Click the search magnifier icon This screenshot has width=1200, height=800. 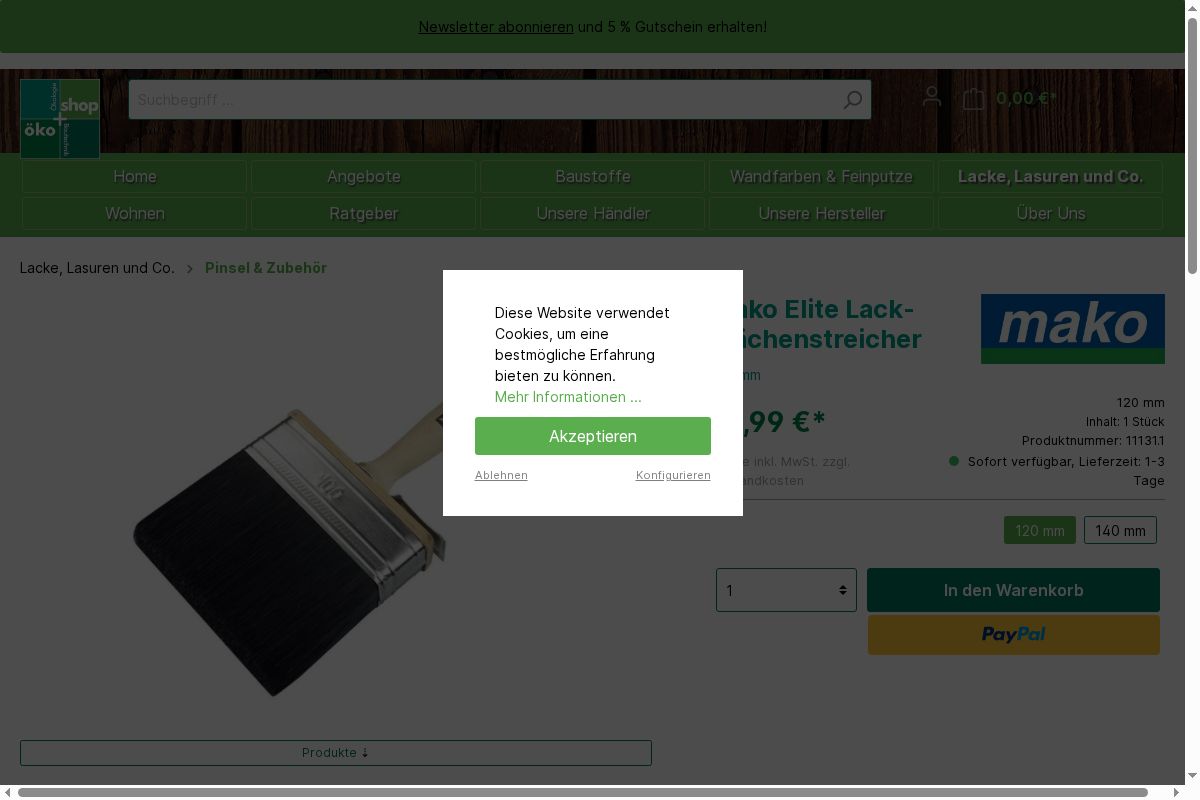click(x=852, y=100)
